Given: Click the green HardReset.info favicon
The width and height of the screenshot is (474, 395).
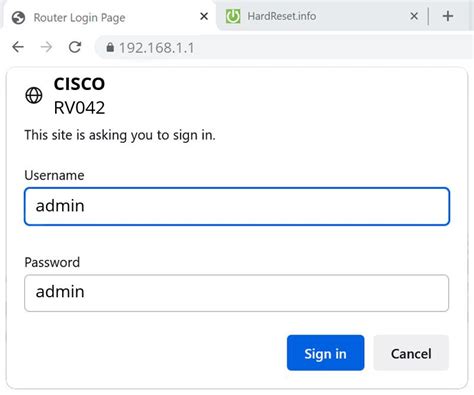Looking at the screenshot, I should (233, 16).
